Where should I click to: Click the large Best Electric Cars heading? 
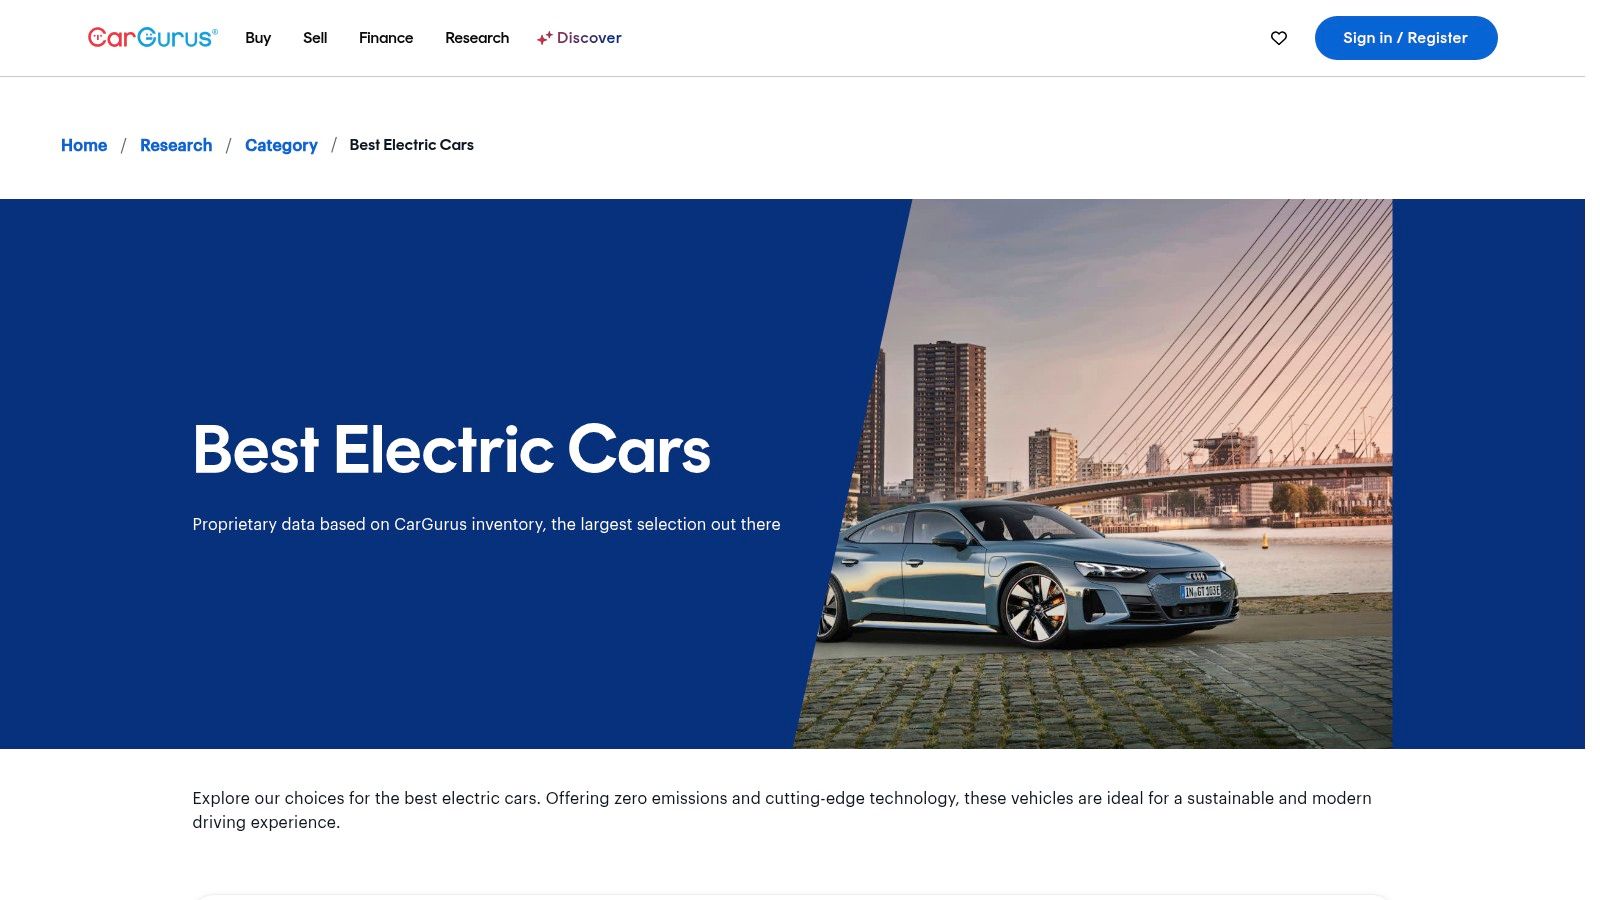coord(452,450)
